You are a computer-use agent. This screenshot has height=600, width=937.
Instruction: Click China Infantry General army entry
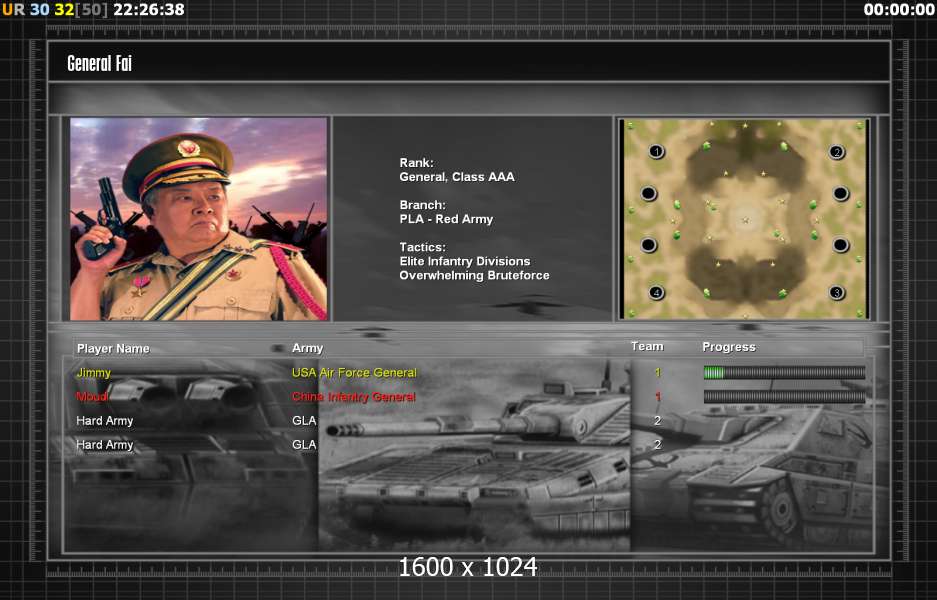pyautogui.click(x=354, y=397)
